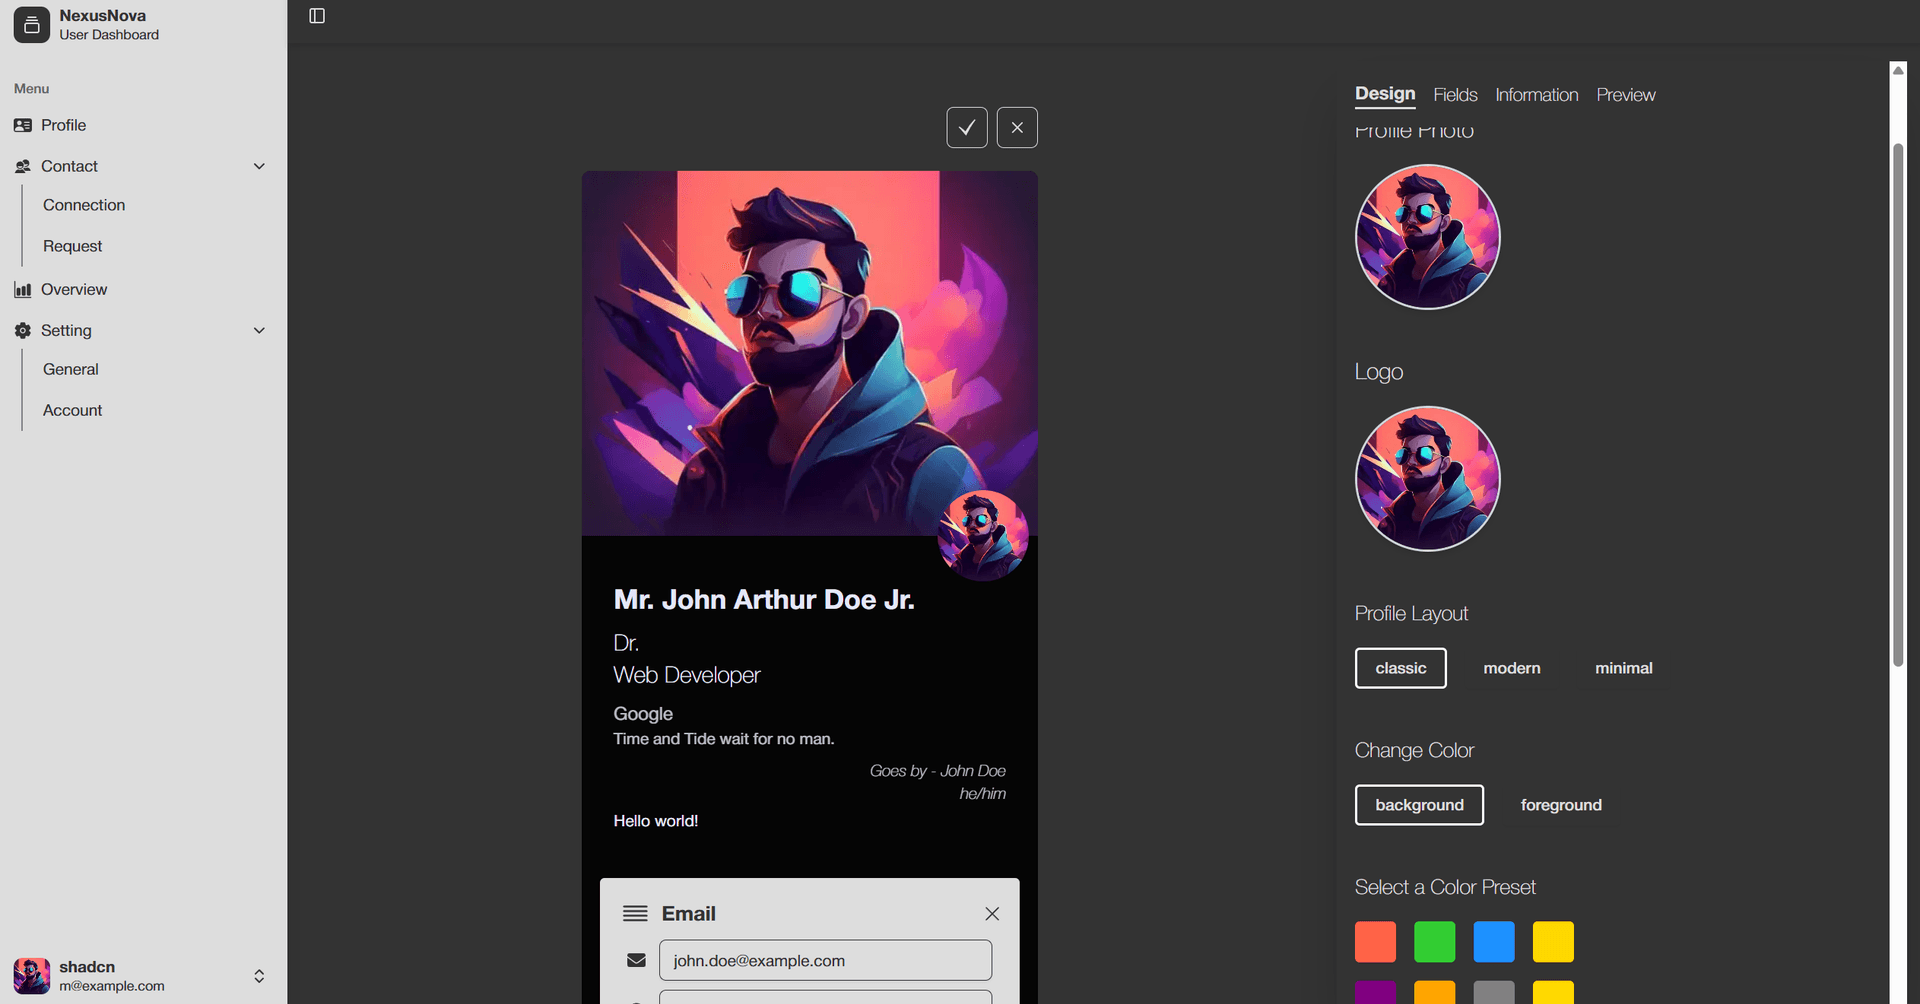
Task: Click the drag handle icon beside Email
Action: click(635, 914)
